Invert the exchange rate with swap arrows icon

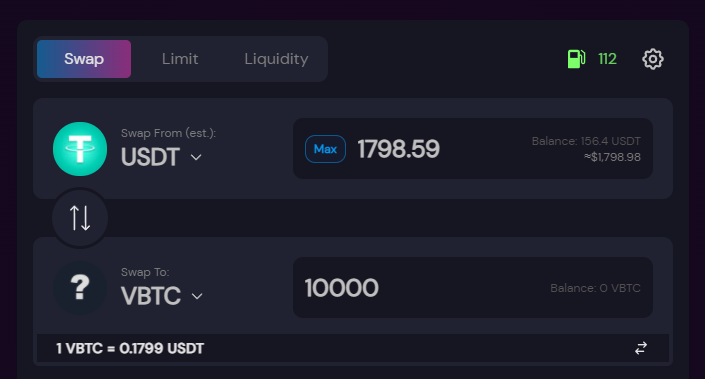641,348
